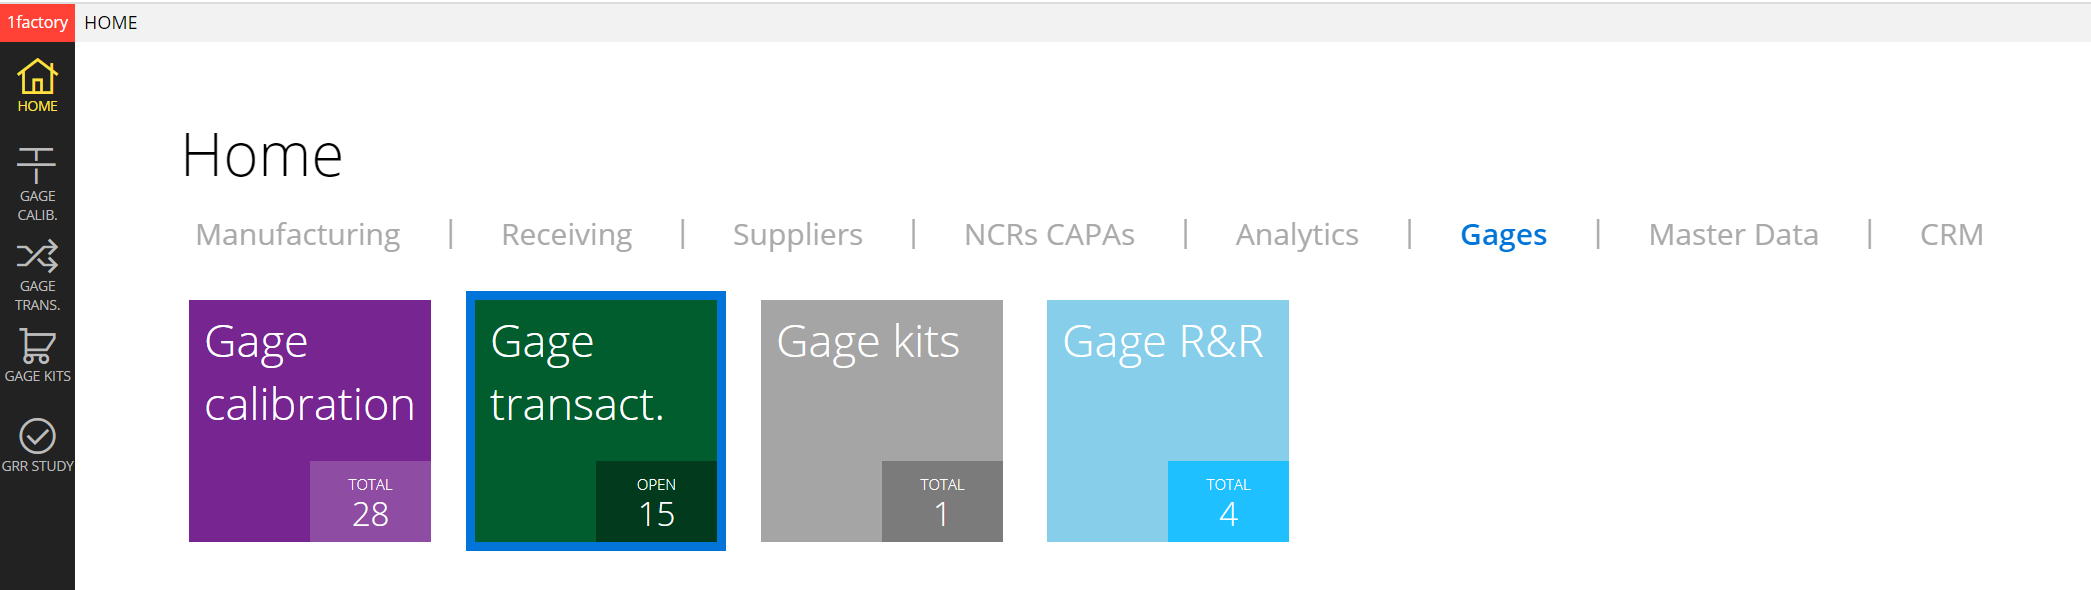Click the 1factory logo
This screenshot has width=2091, height=590.
(37, 22)
